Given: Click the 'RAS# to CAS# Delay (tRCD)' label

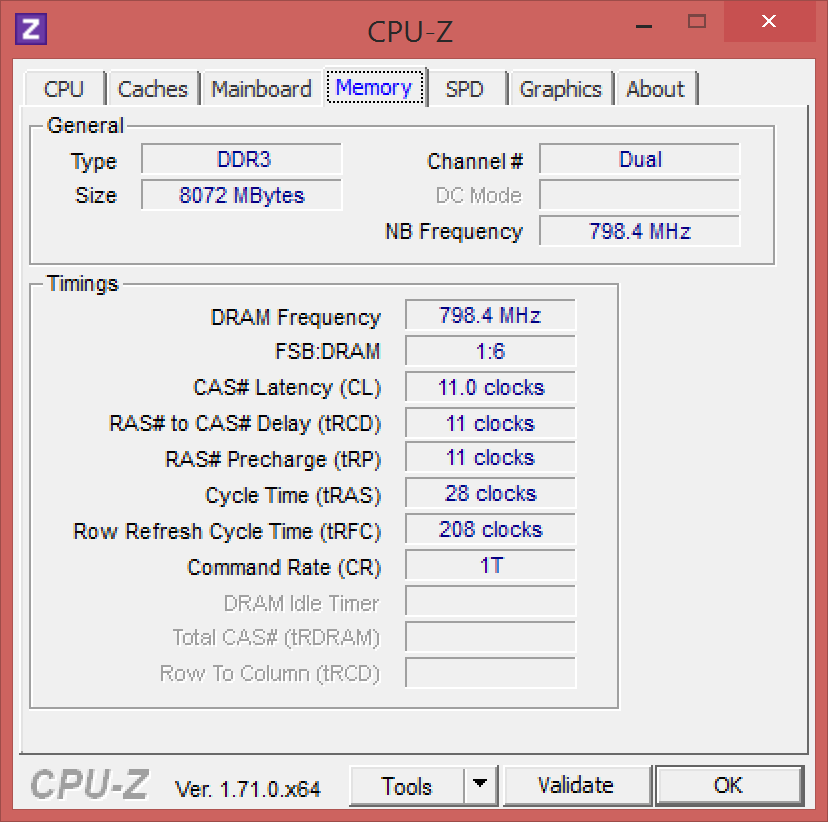Looking at the screenshot, I should (245, 423).
